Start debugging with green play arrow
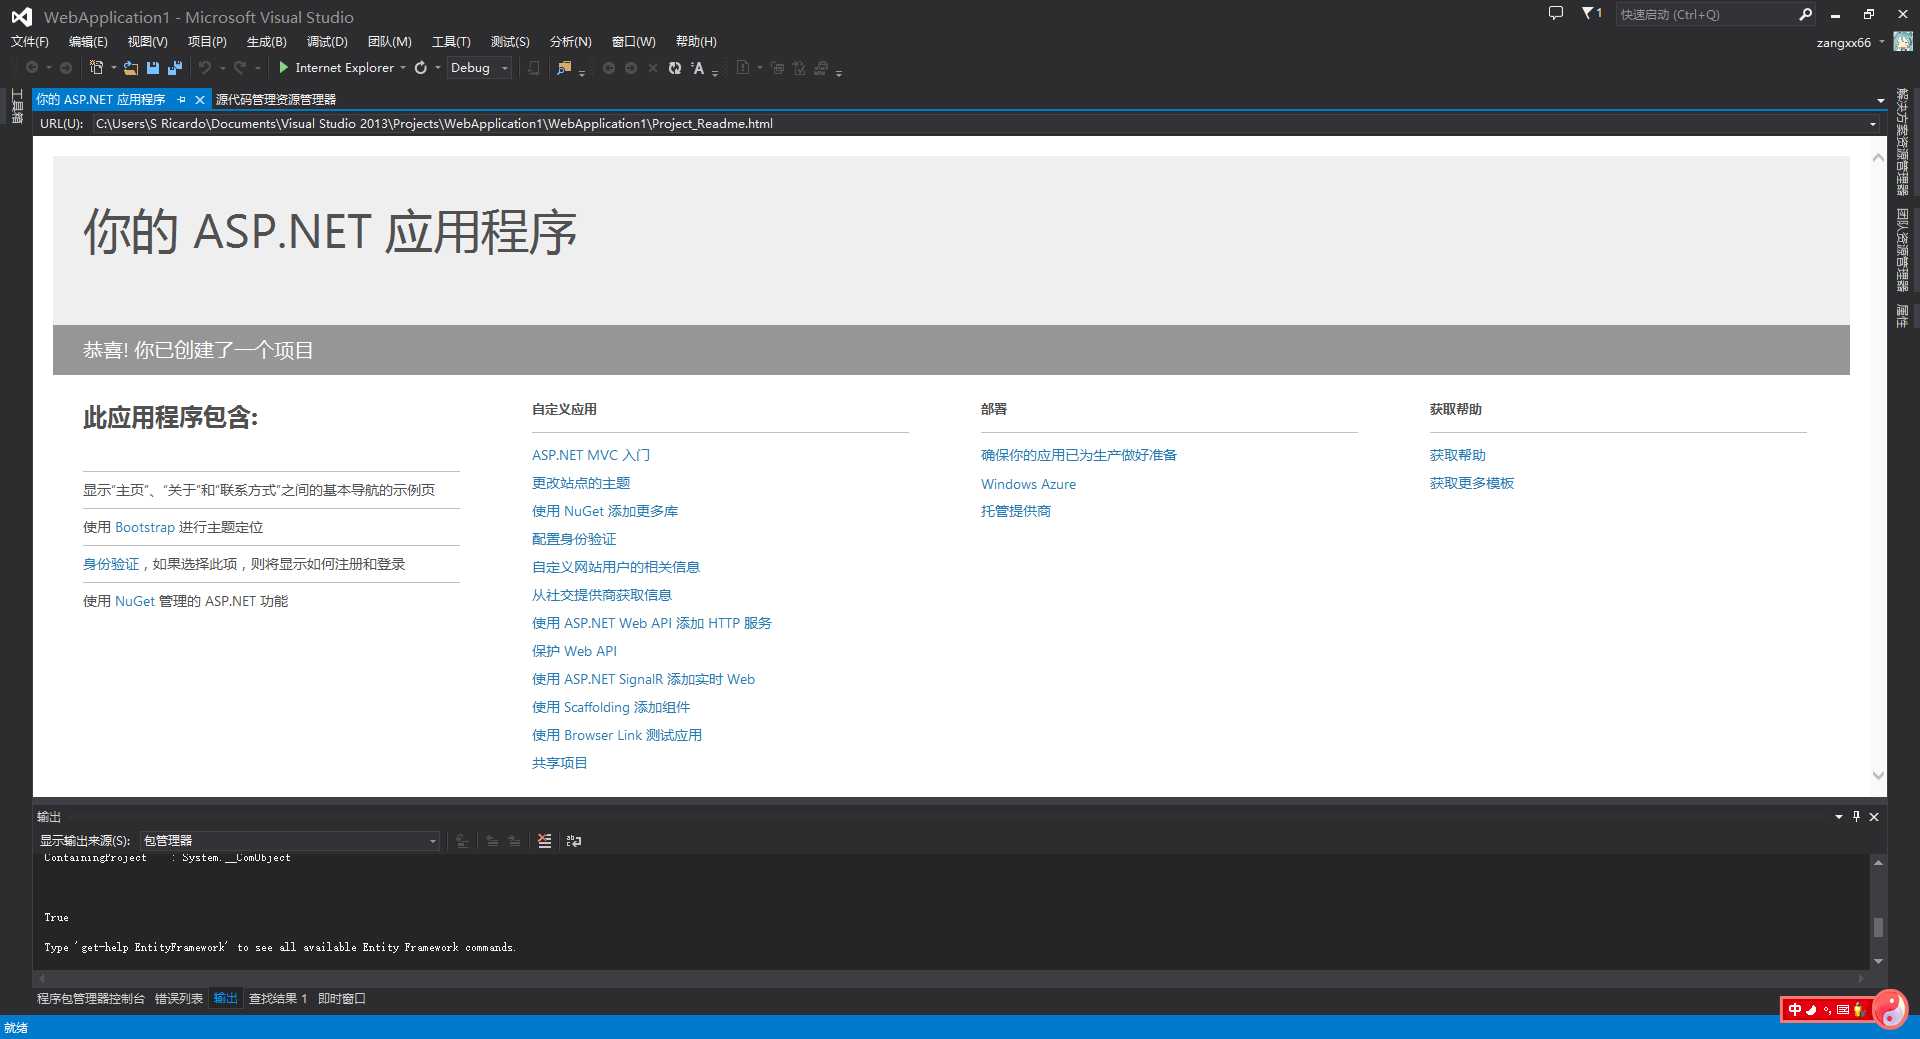This screenshot has height=1039, width=1920. click(284, 68)
